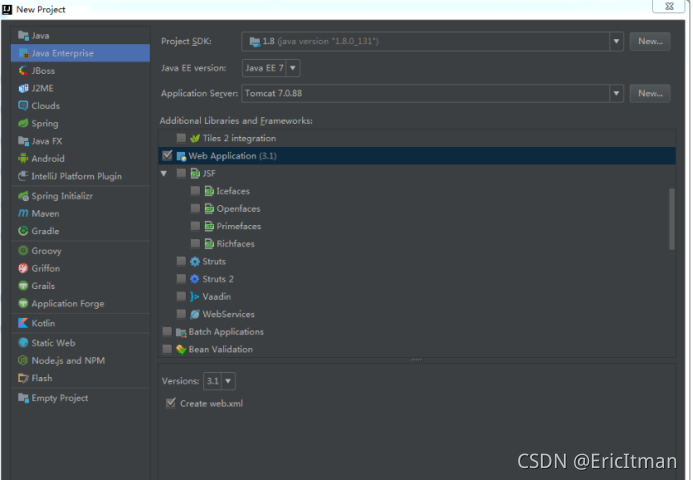Click the splitter handle below frameworks list
The width and height of the screenshot is (693, 480).
pos(417,360)
